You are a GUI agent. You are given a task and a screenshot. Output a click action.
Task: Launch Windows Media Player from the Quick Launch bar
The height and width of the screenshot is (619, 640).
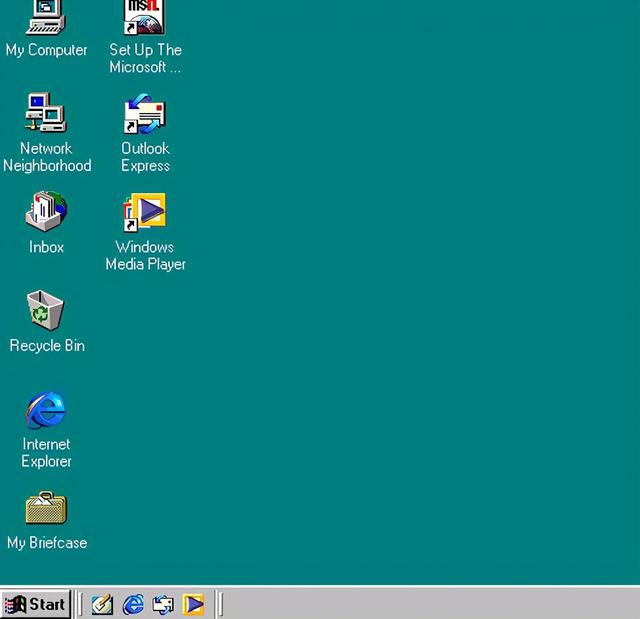pyautogui.click(x=193, y=604)
